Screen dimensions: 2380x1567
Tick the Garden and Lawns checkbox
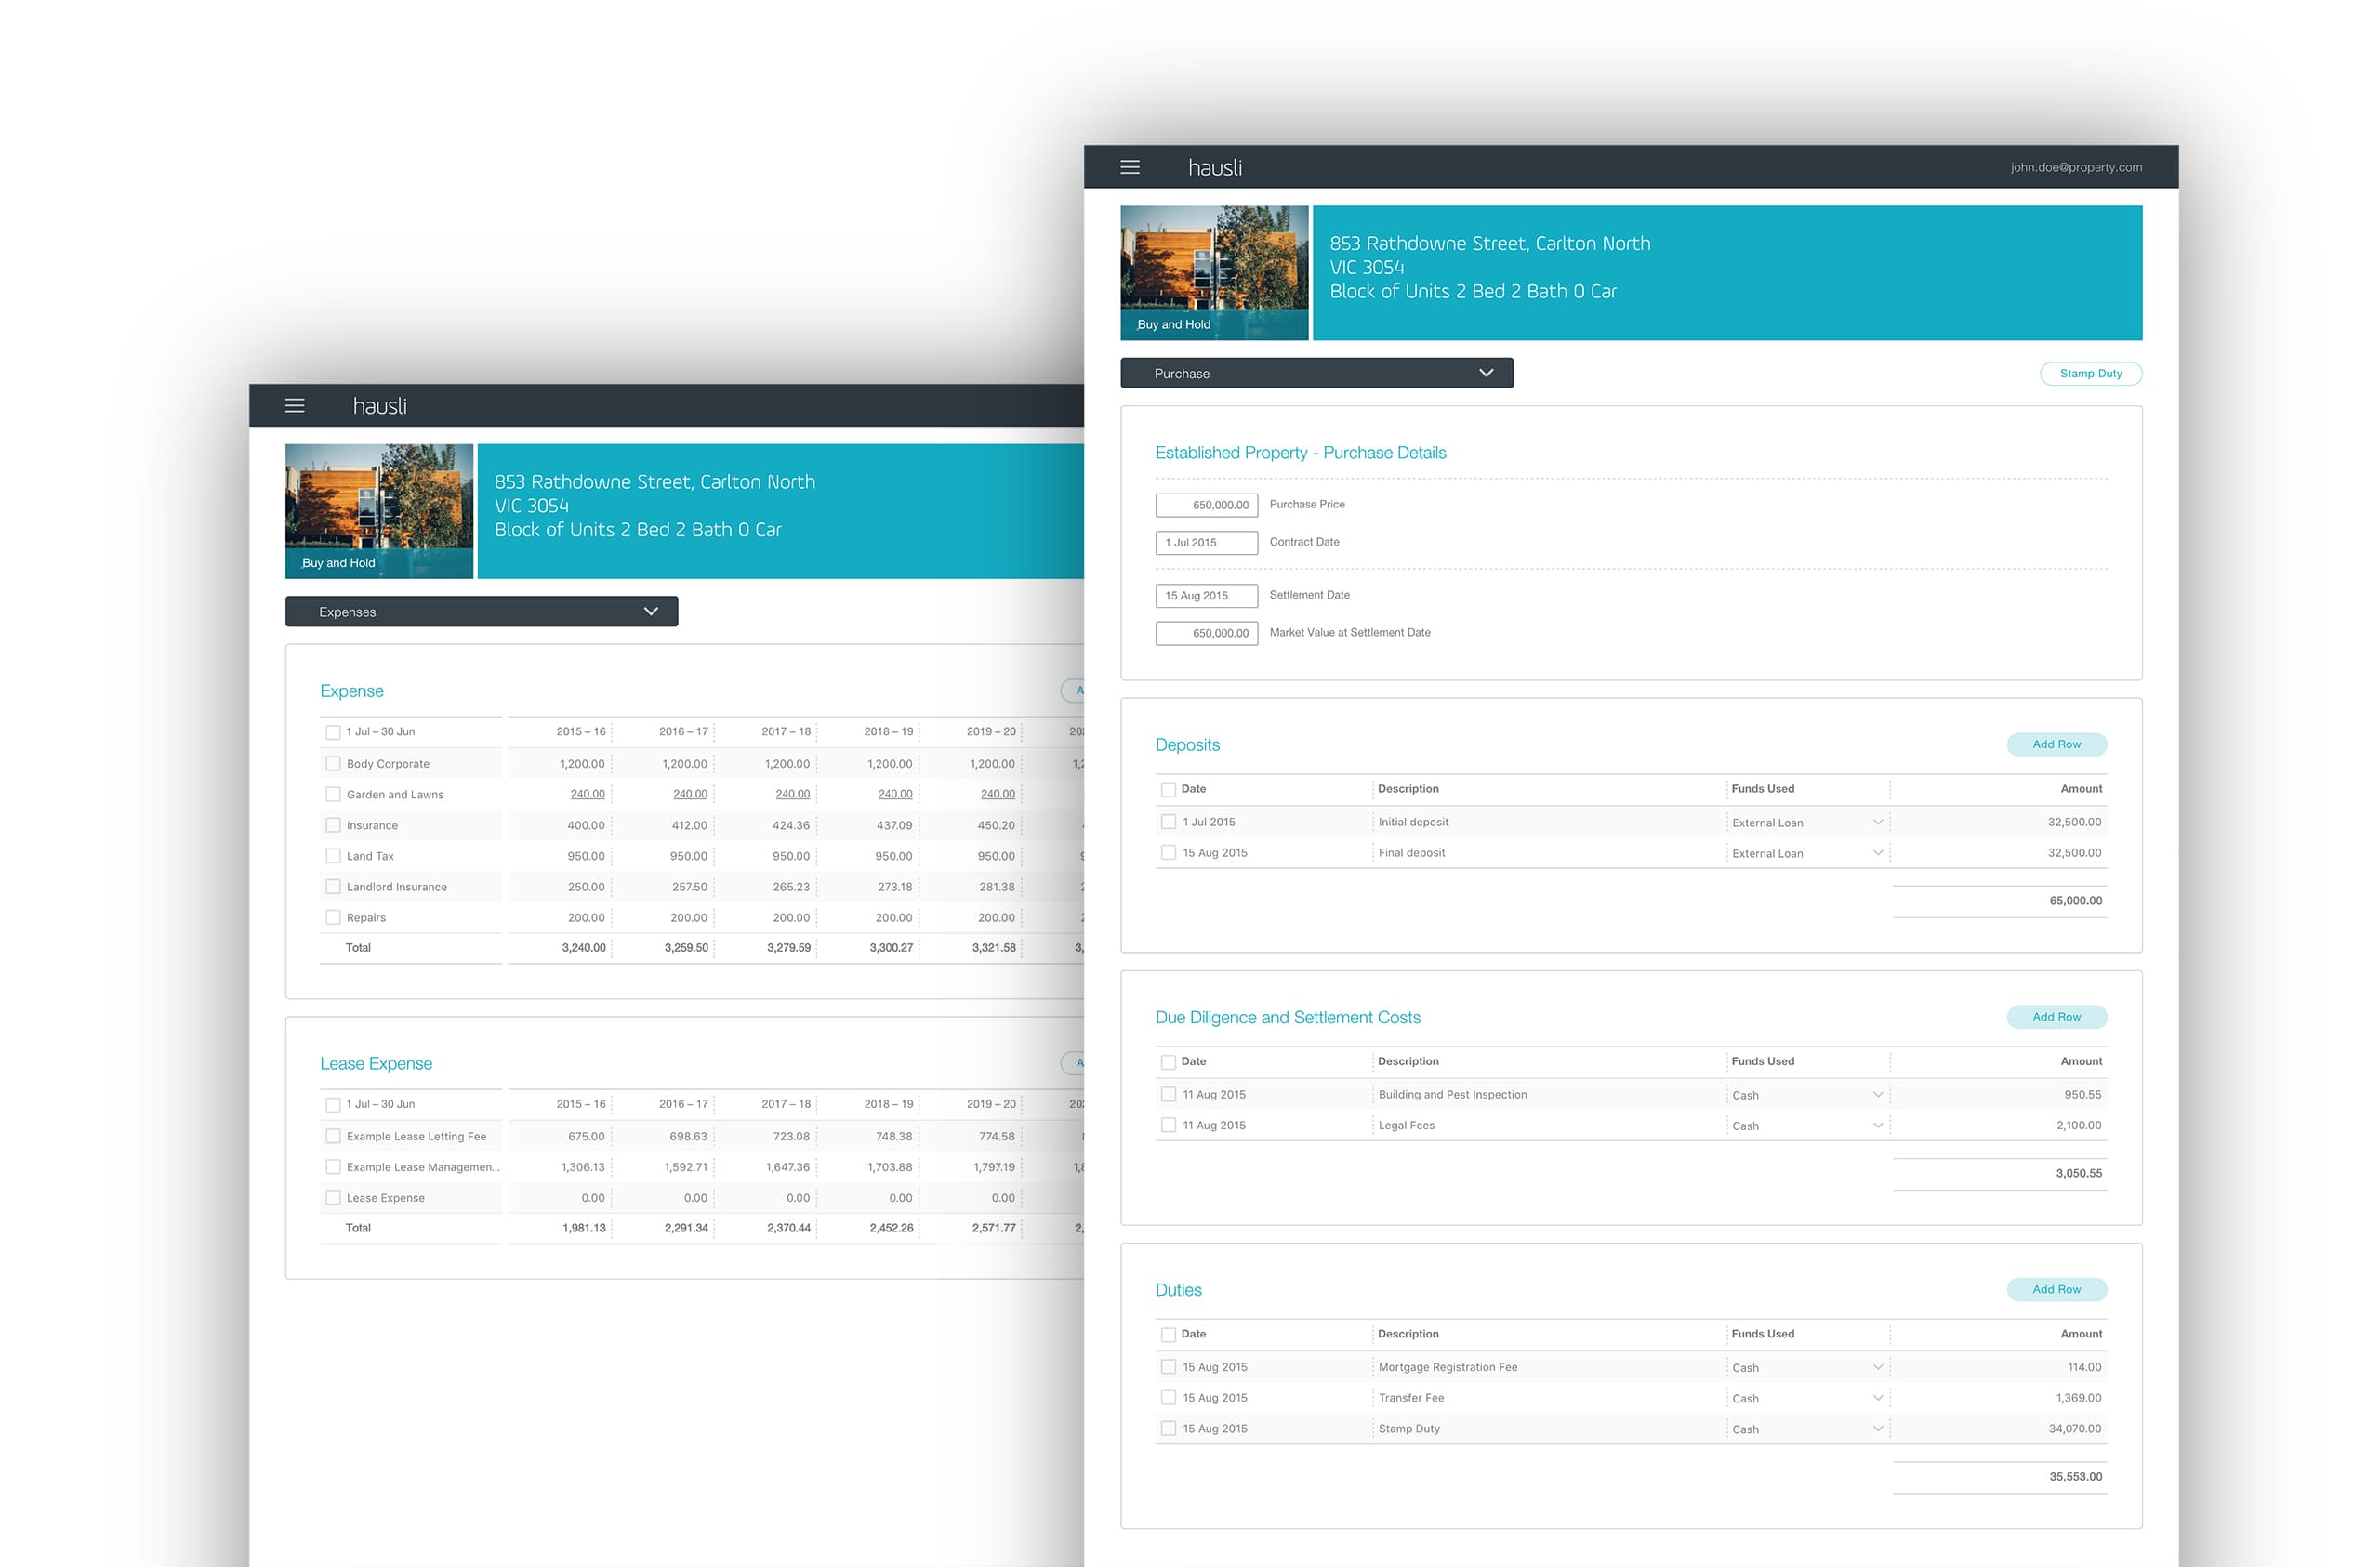pos(333,795)
